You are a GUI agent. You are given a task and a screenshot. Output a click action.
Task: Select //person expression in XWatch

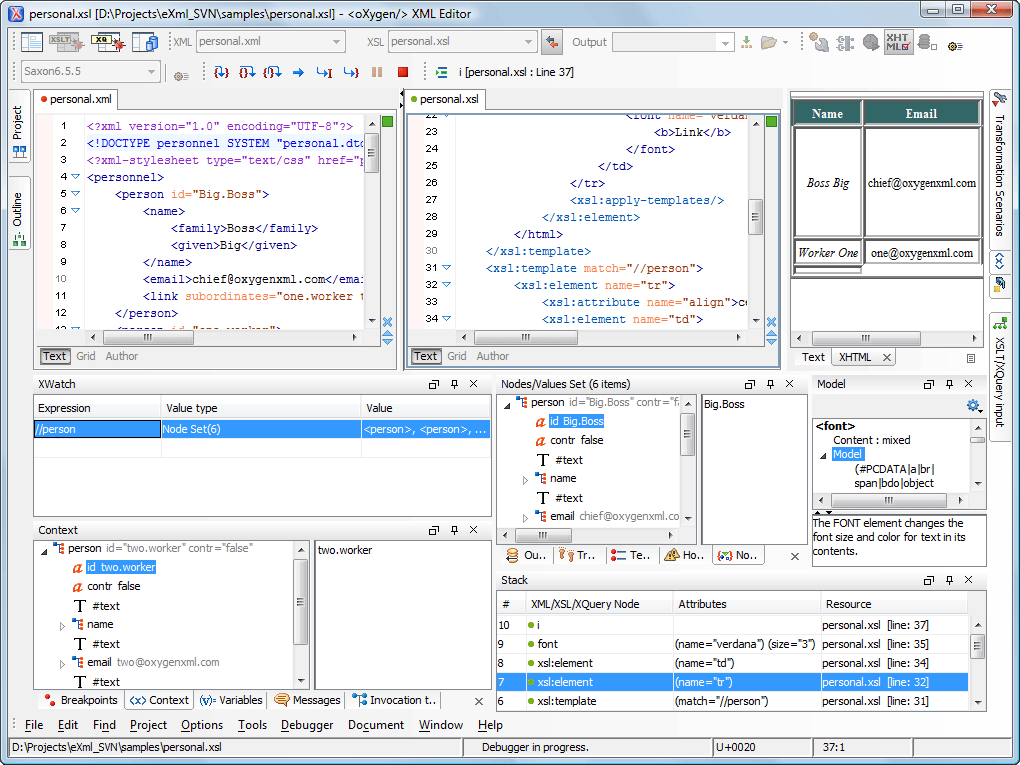pyautogui.click(x=97, y=429)
